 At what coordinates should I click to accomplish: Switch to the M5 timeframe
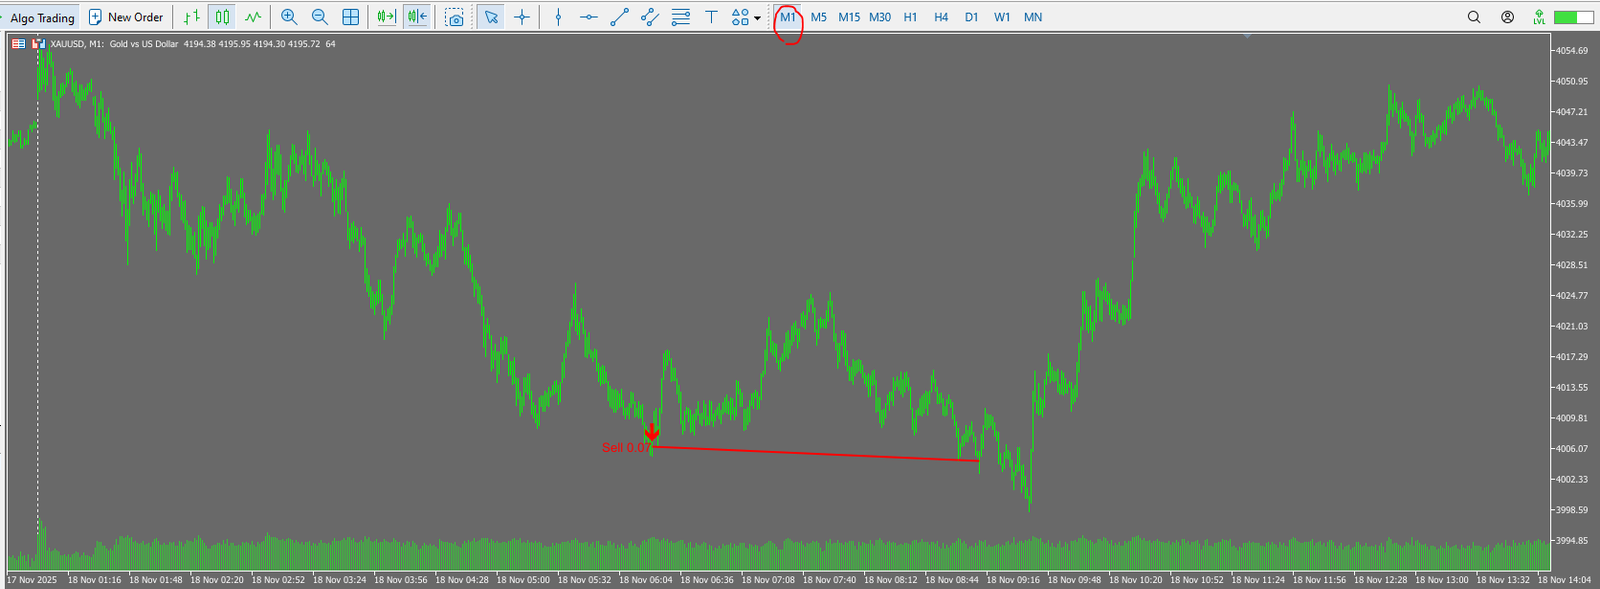819,17
